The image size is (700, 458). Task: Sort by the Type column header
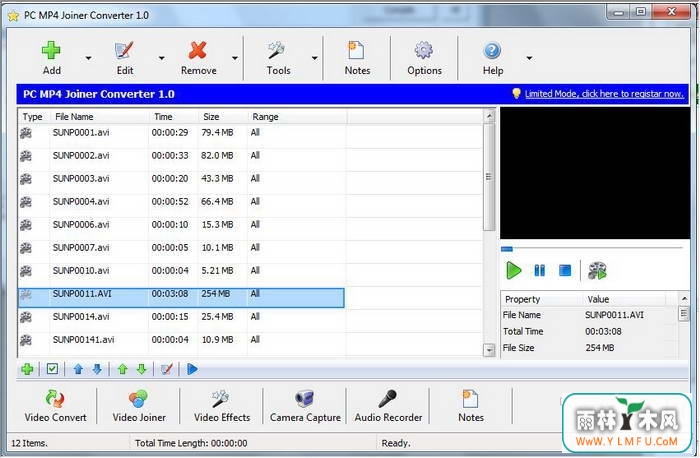(34, 117)
